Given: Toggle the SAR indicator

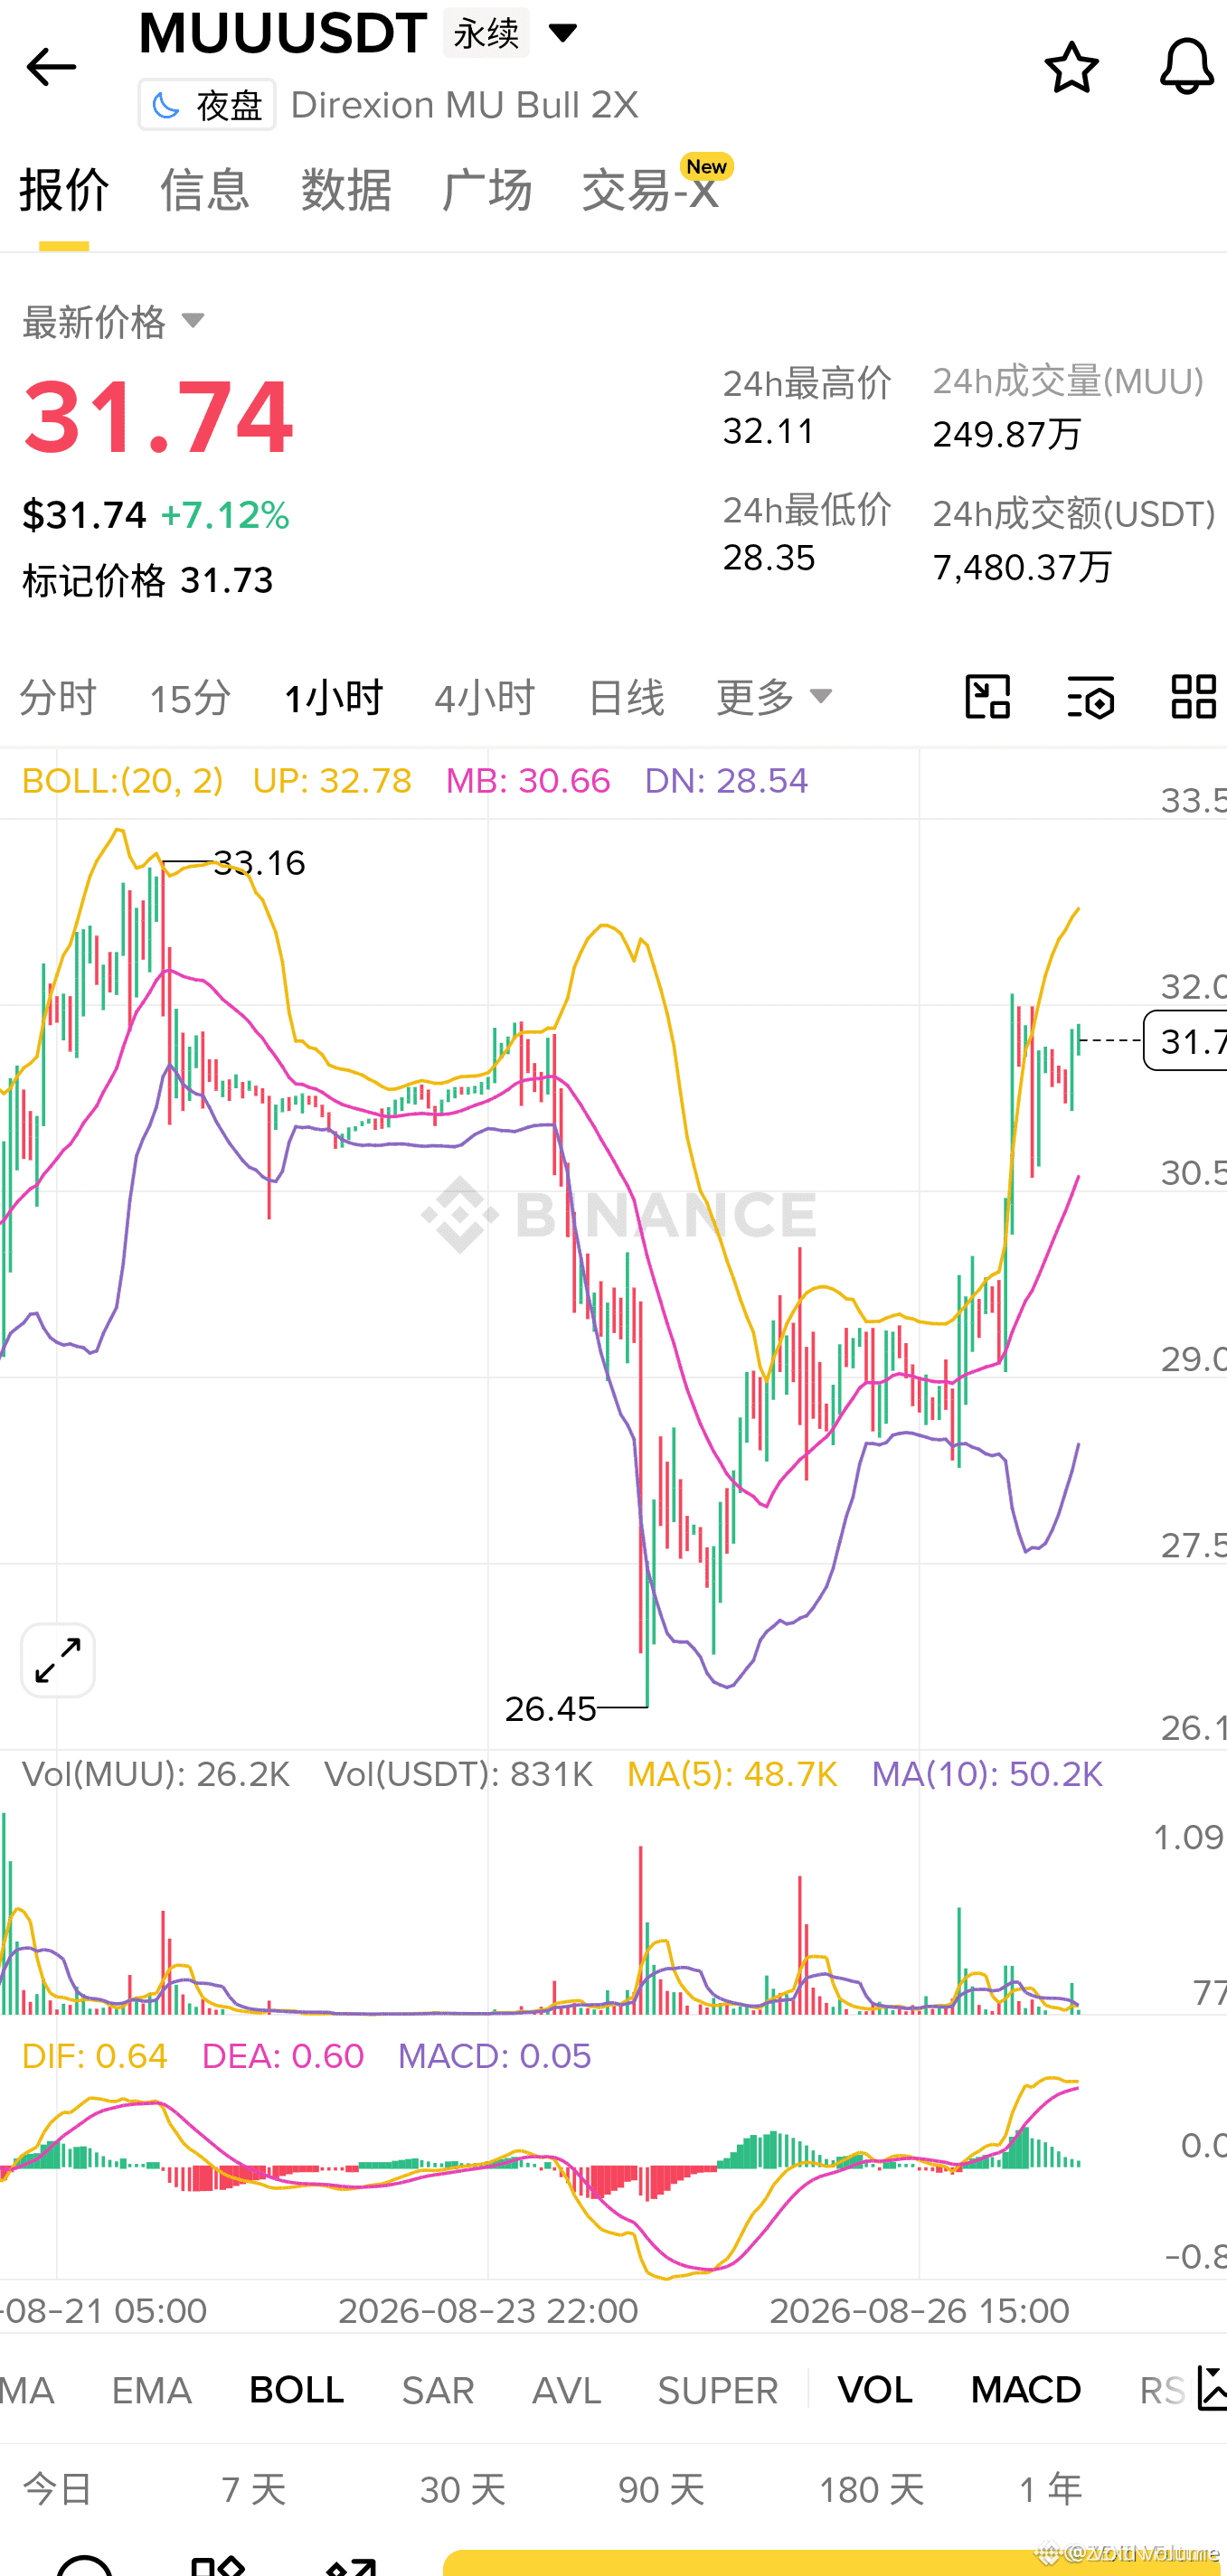Looking at the screenshot, I should coord(438,2390).
